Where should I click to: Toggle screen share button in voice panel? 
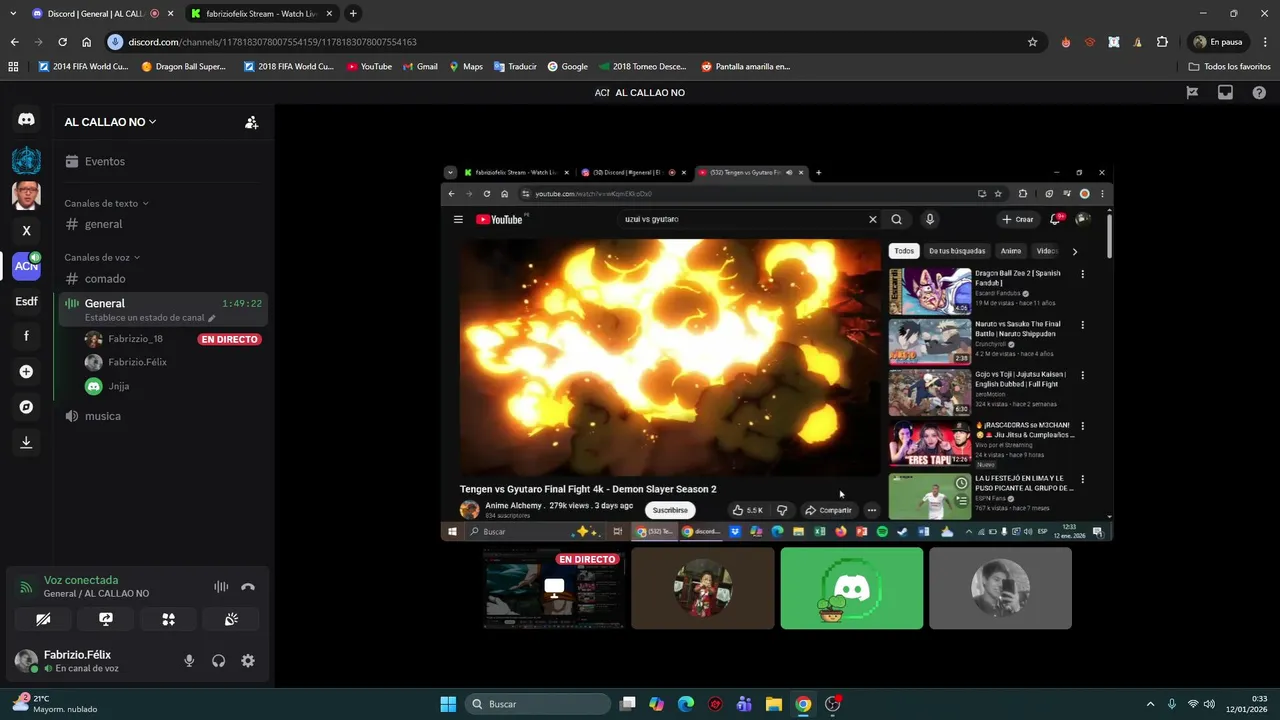[x=106, y=620]
